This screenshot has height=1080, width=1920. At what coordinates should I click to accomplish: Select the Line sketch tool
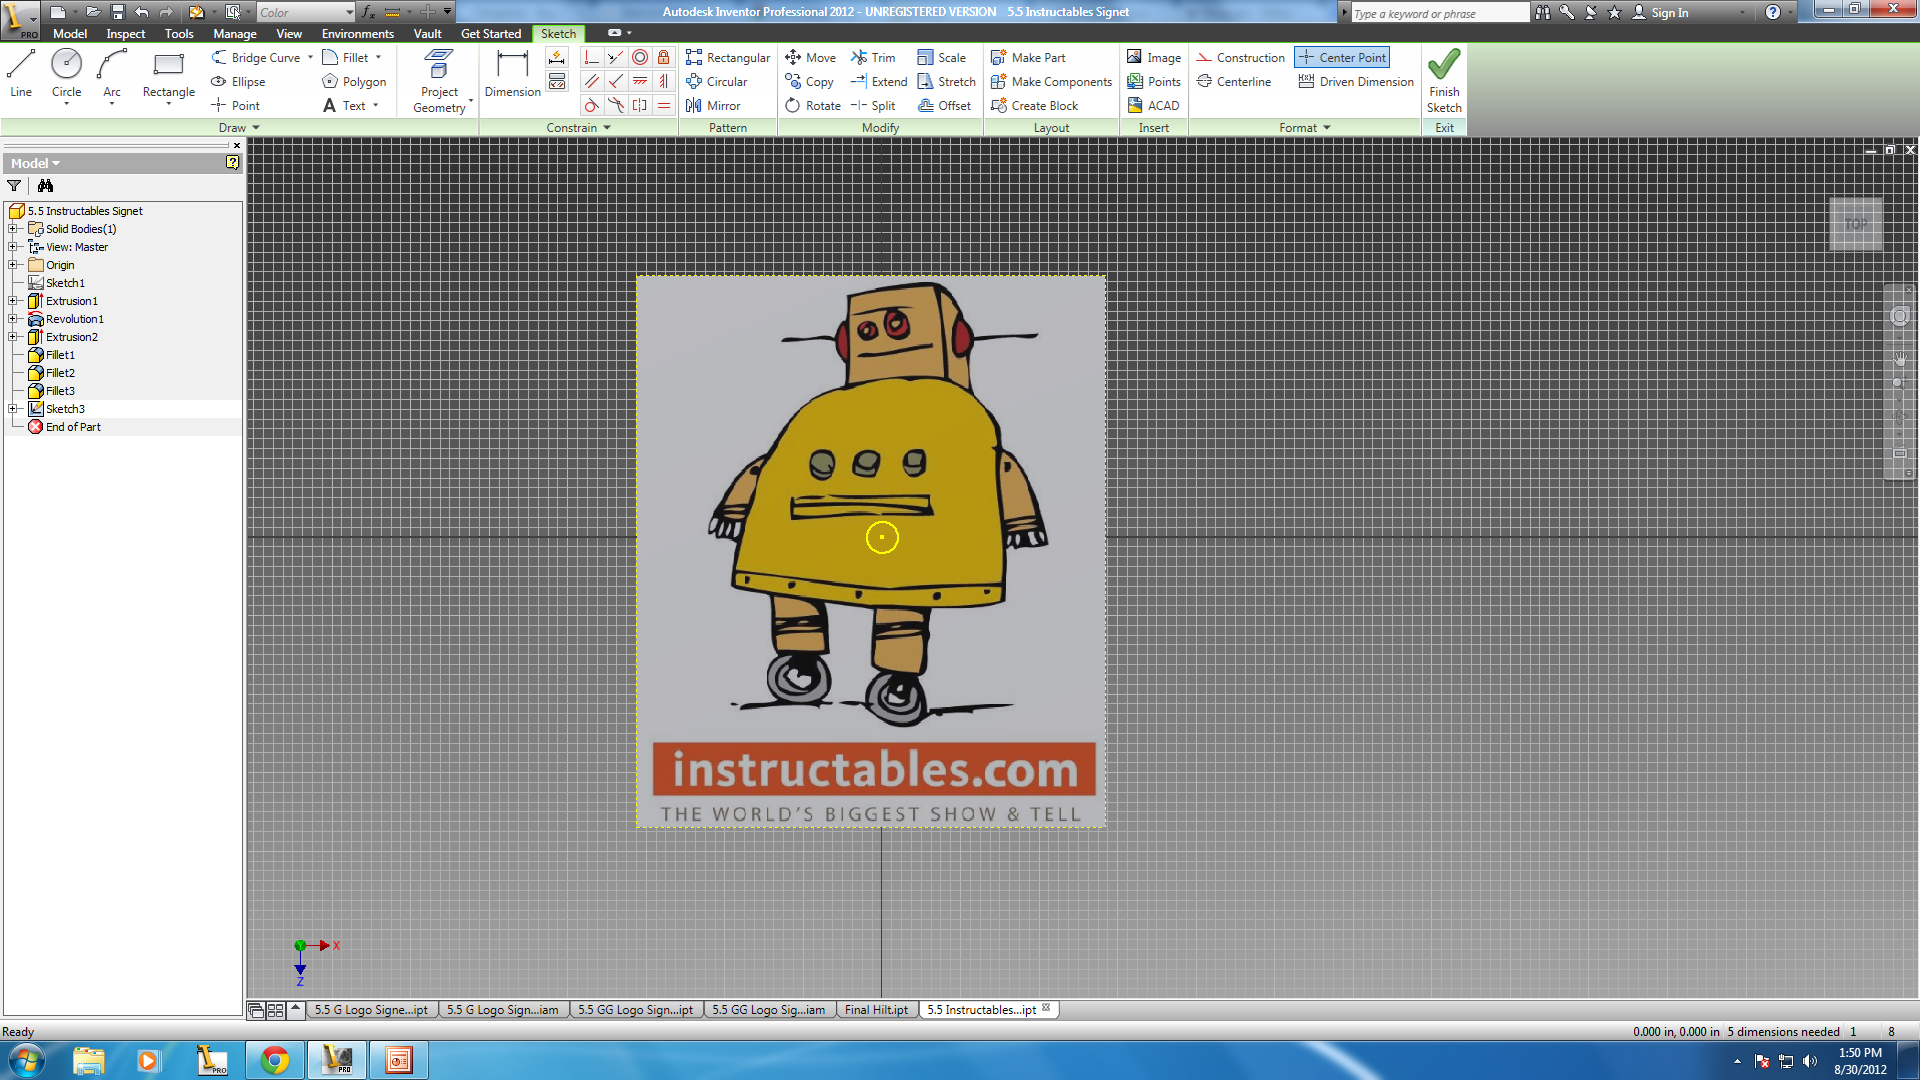(x=21, y=74)
